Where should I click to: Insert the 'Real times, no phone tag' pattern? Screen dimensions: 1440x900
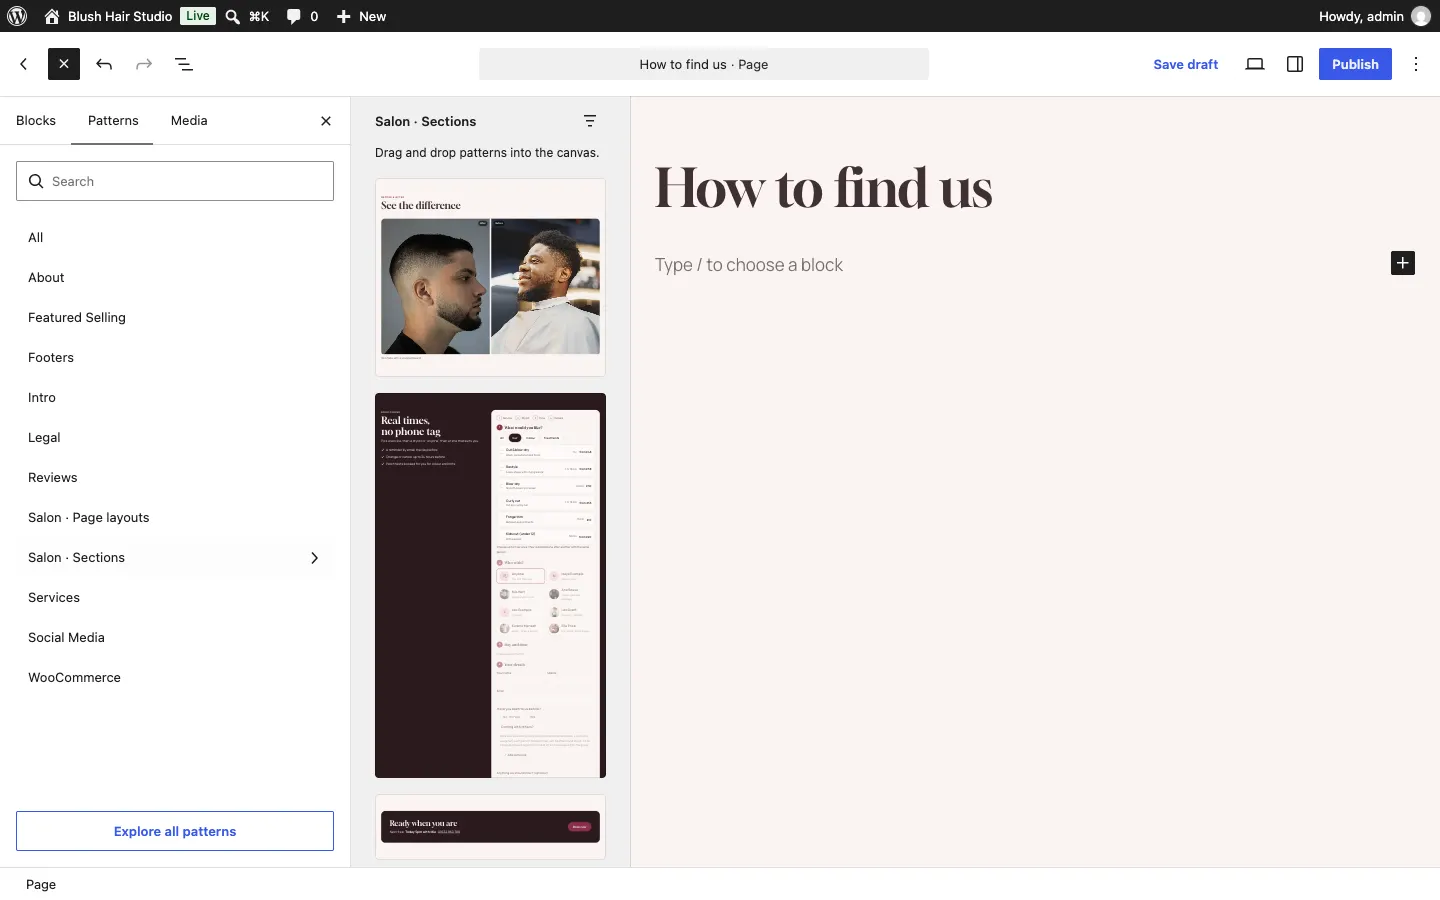[x=490, y=585]
